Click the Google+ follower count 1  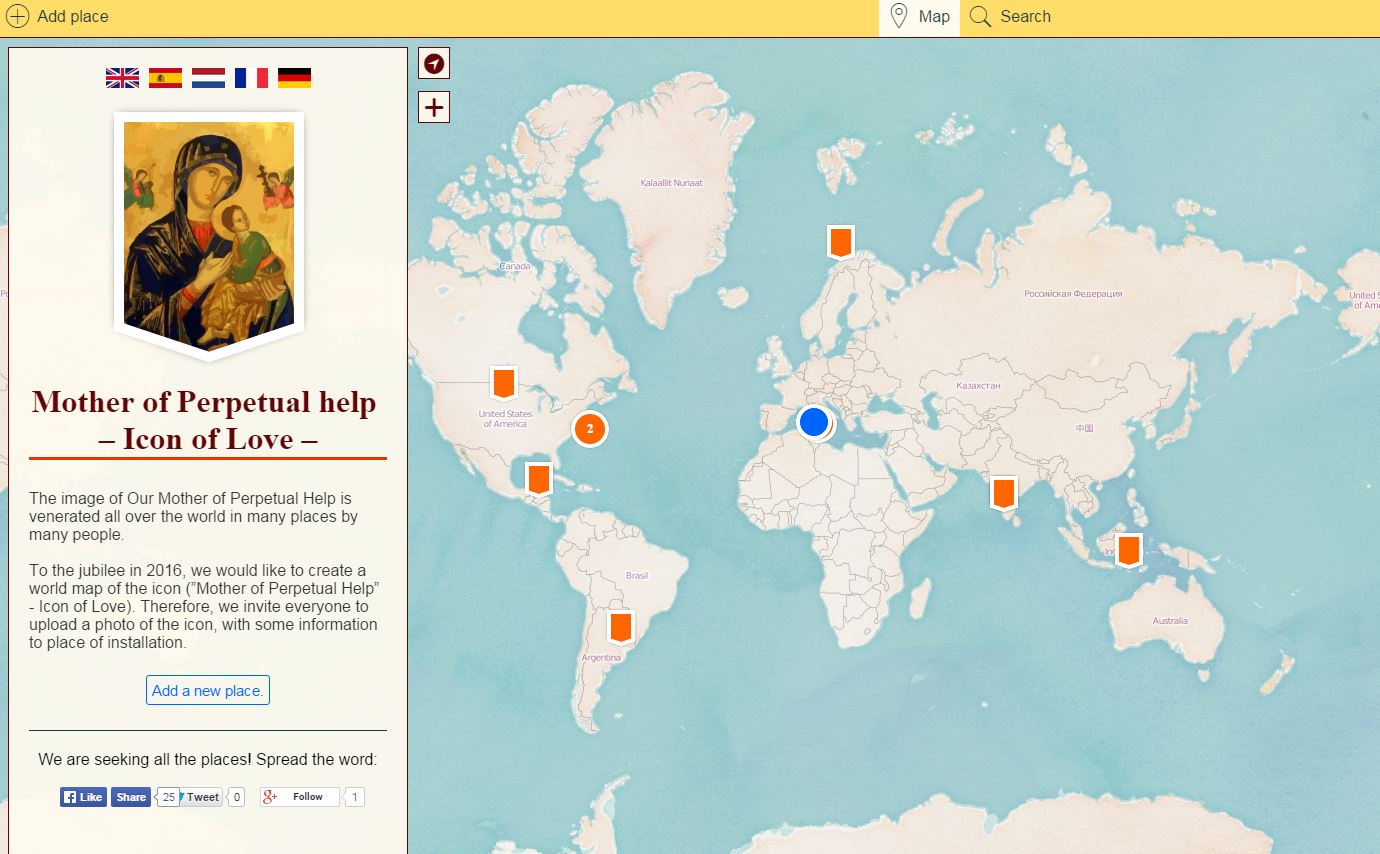tap(355, 797)
